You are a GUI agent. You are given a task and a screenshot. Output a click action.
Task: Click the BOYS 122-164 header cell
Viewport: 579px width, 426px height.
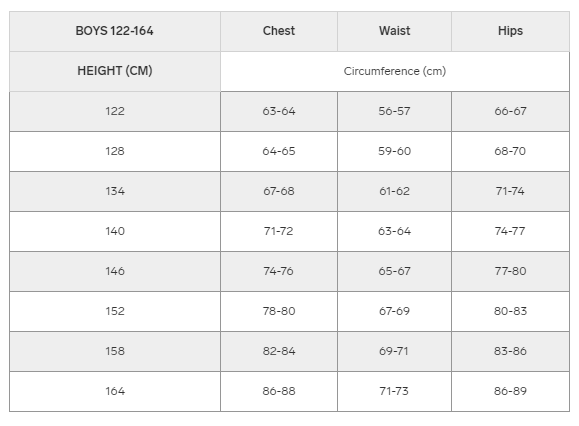pos(115,31)
